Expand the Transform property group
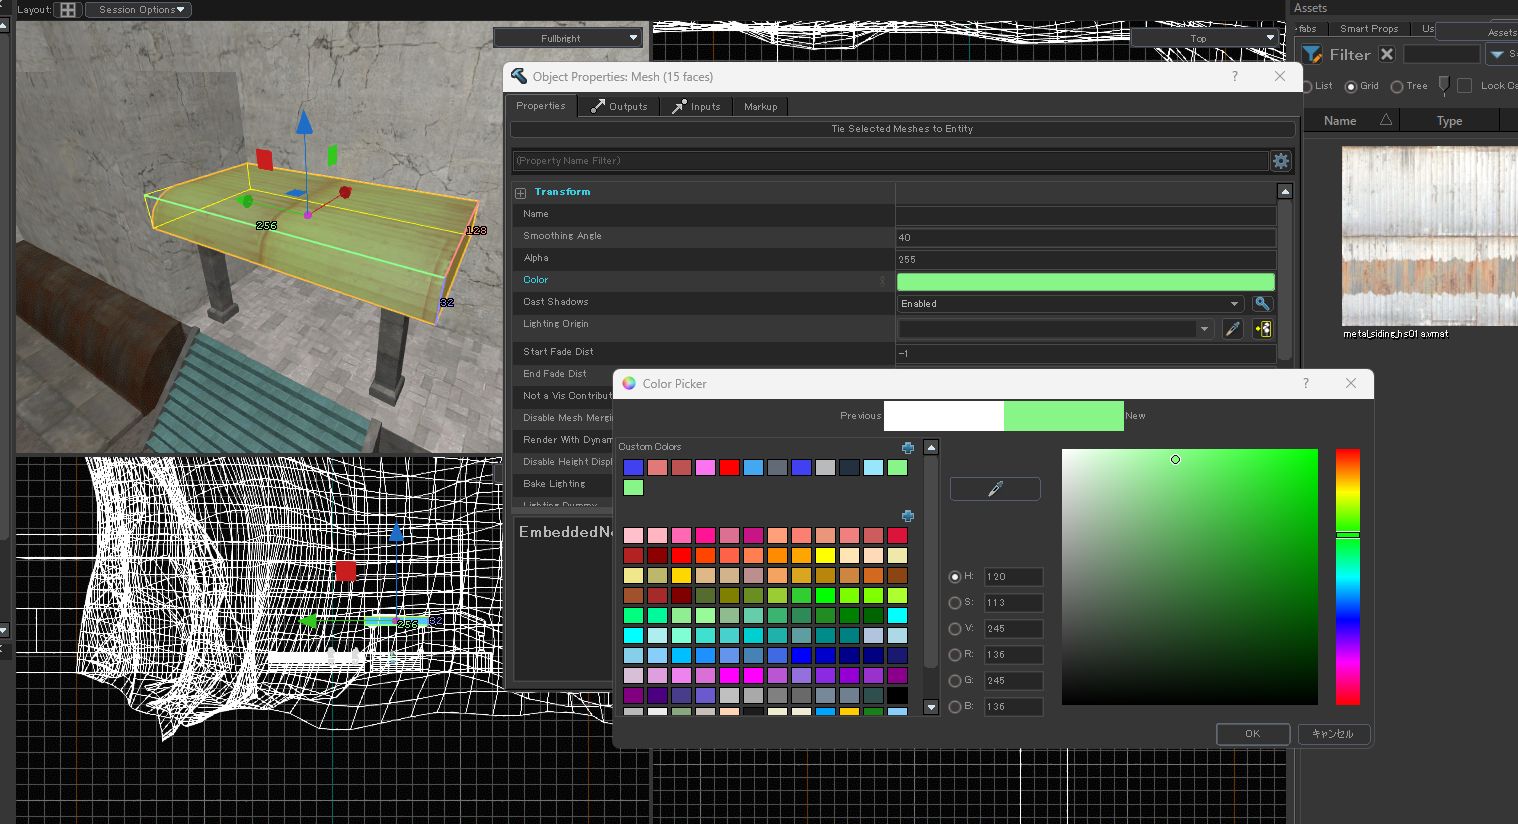The height and width of the screenshot is (824, 1518). 520,192
